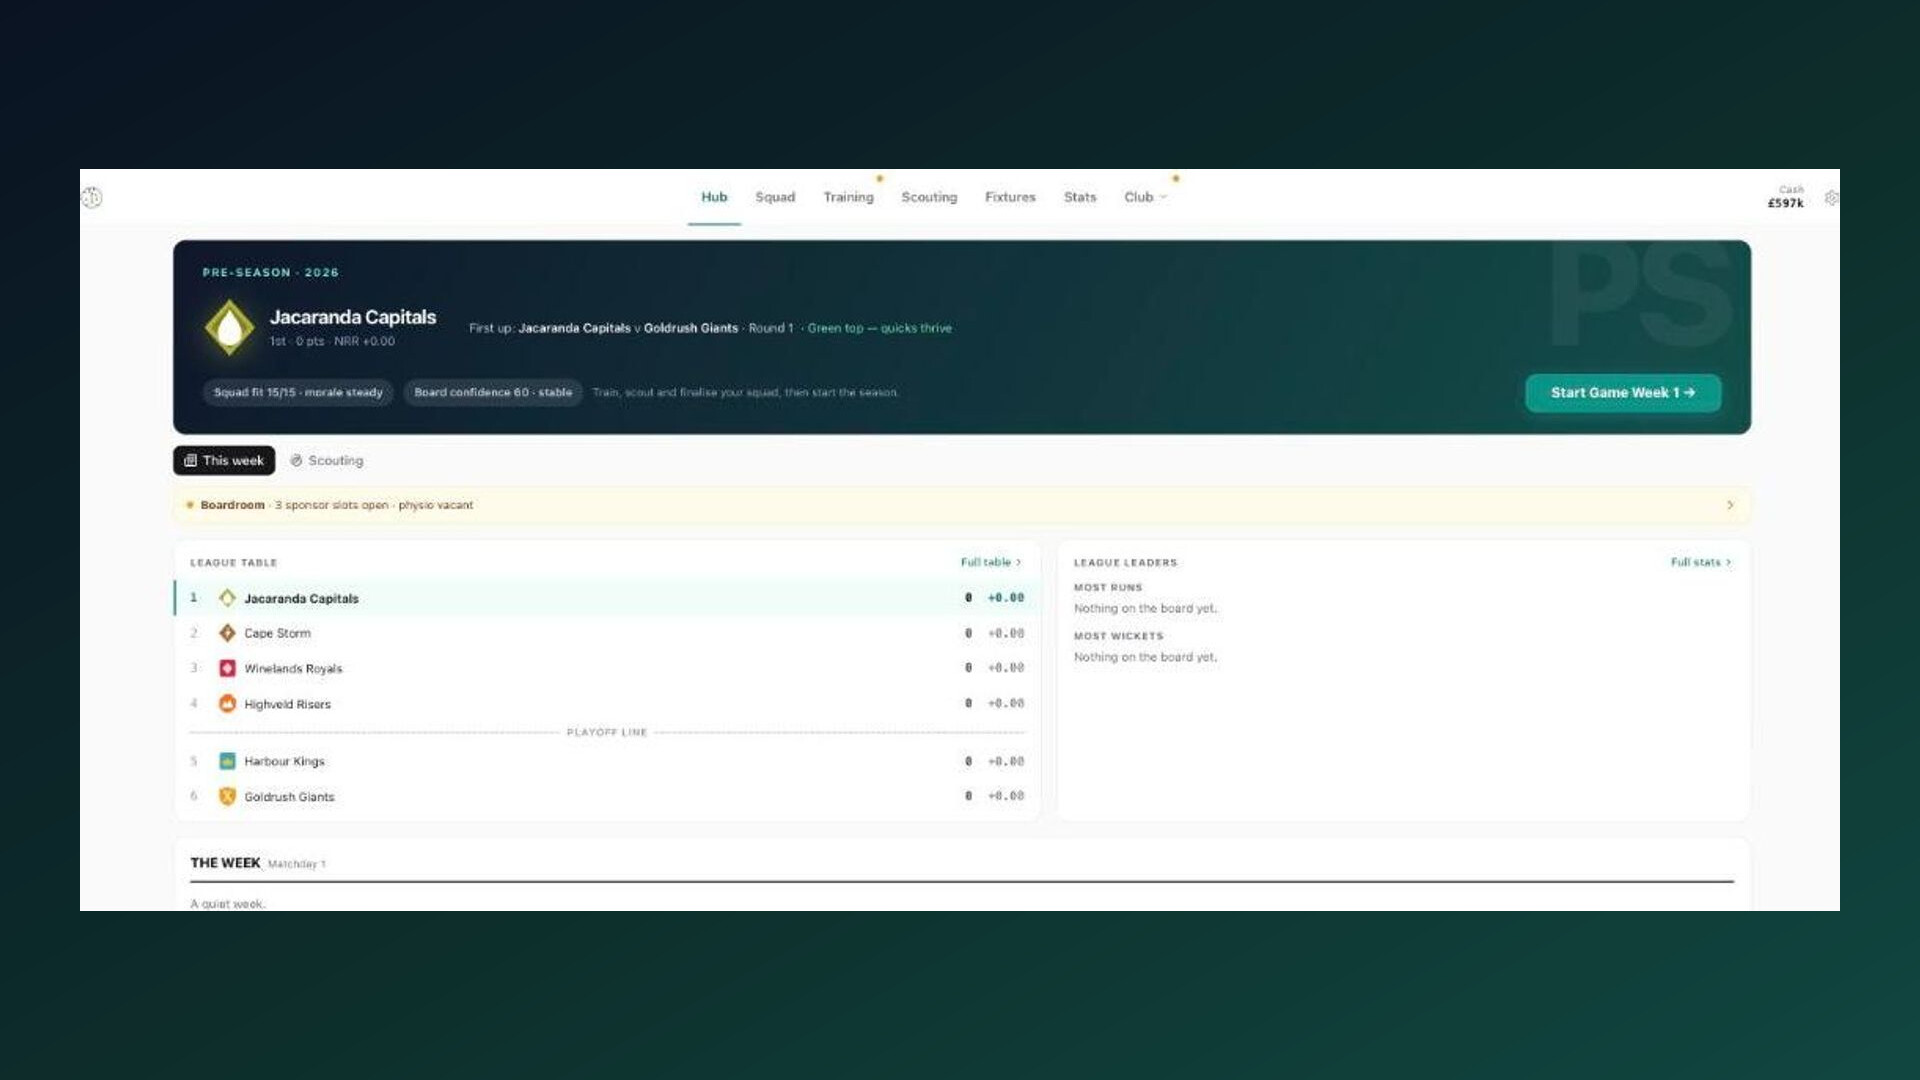Select the Scouting sub-tab below banner
1920x1080 pixels.
[327, 460]
